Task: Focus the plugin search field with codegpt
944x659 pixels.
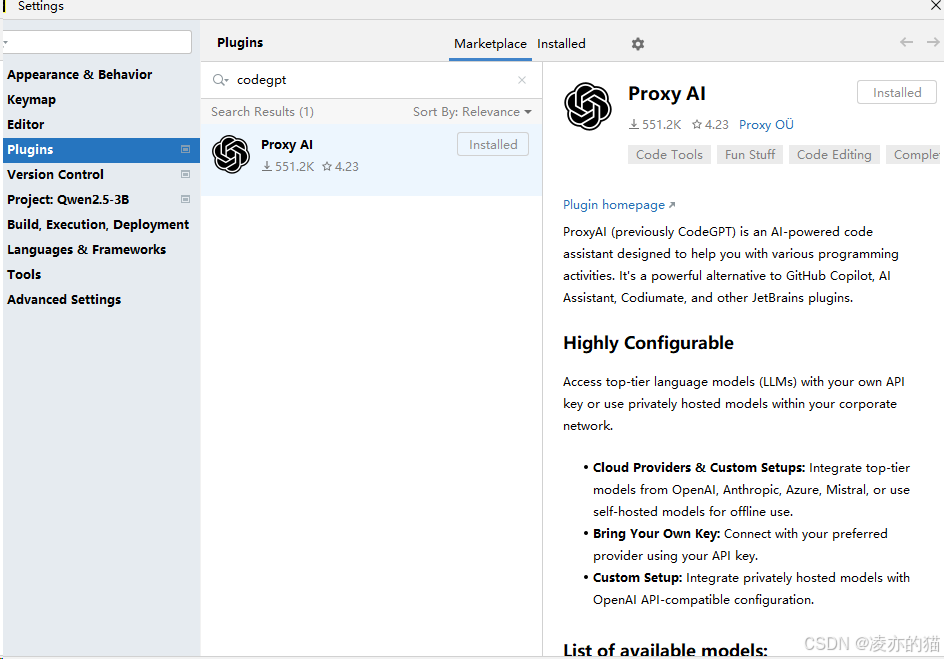Action: (x=373, y=80)
